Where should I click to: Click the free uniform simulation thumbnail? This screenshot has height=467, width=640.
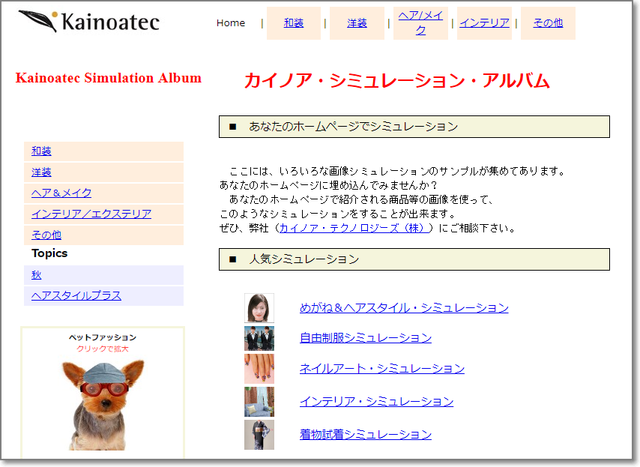tap(259, 338)
